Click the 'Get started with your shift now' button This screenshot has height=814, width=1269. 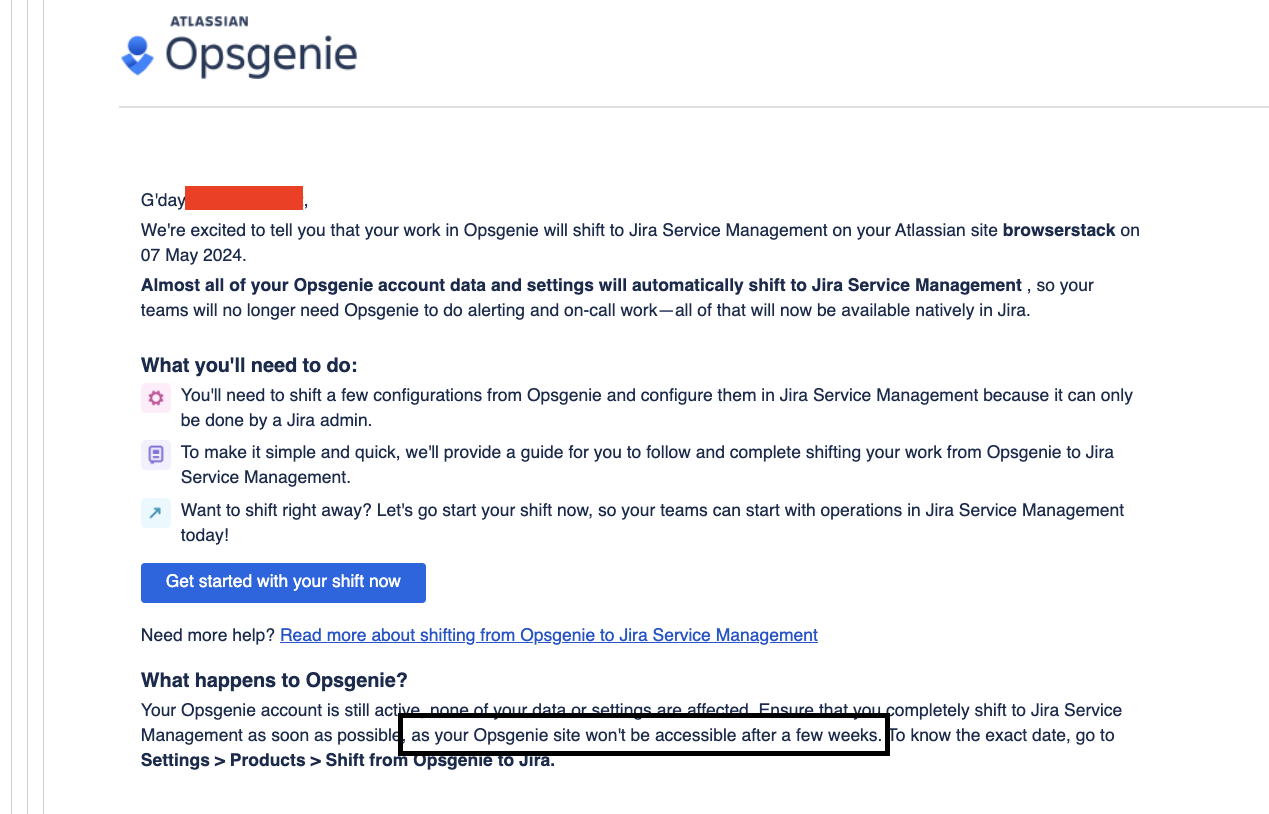click(x=283, y=582)
